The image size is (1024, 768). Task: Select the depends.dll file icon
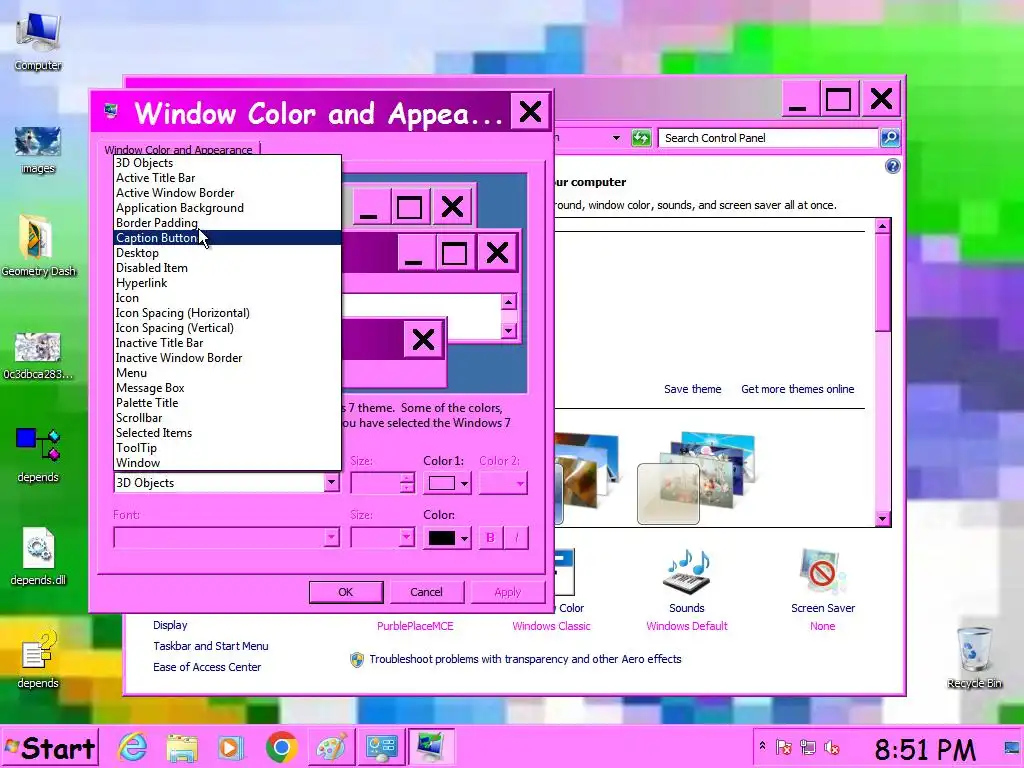38,556
